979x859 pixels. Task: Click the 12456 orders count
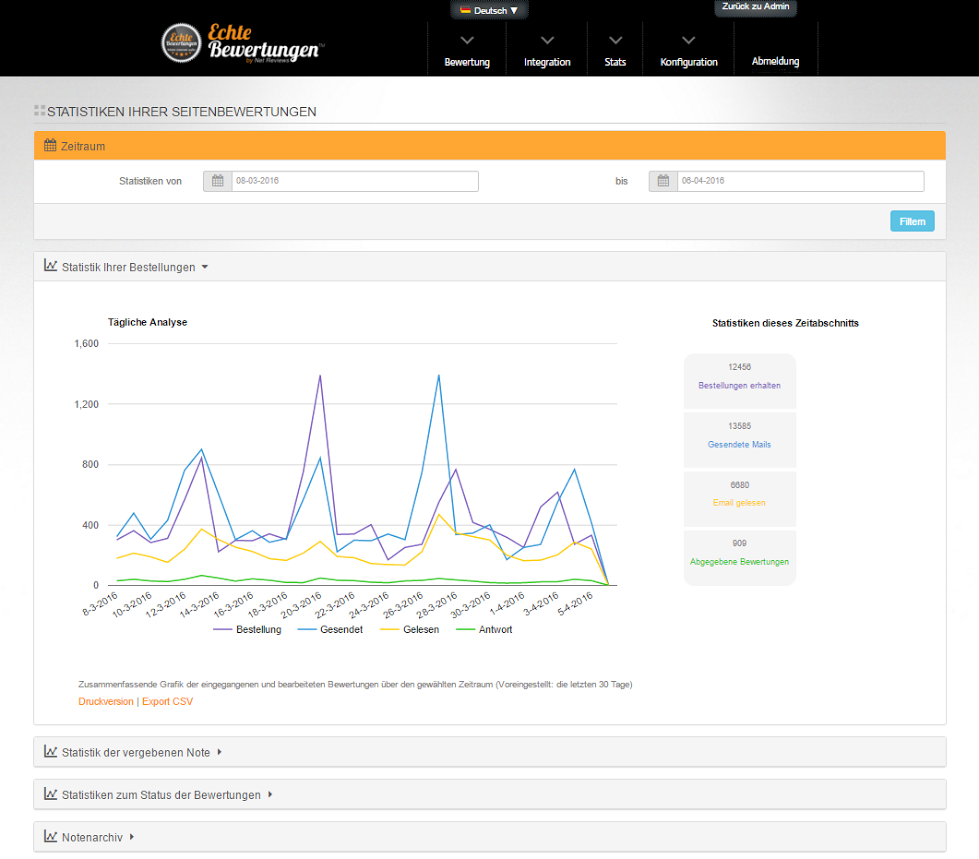point(739,367)
